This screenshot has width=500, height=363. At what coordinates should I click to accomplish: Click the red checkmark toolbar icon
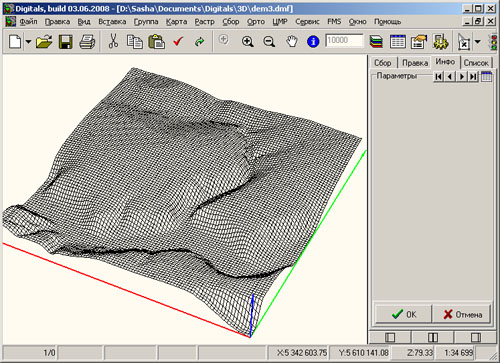tap(178, 42)
